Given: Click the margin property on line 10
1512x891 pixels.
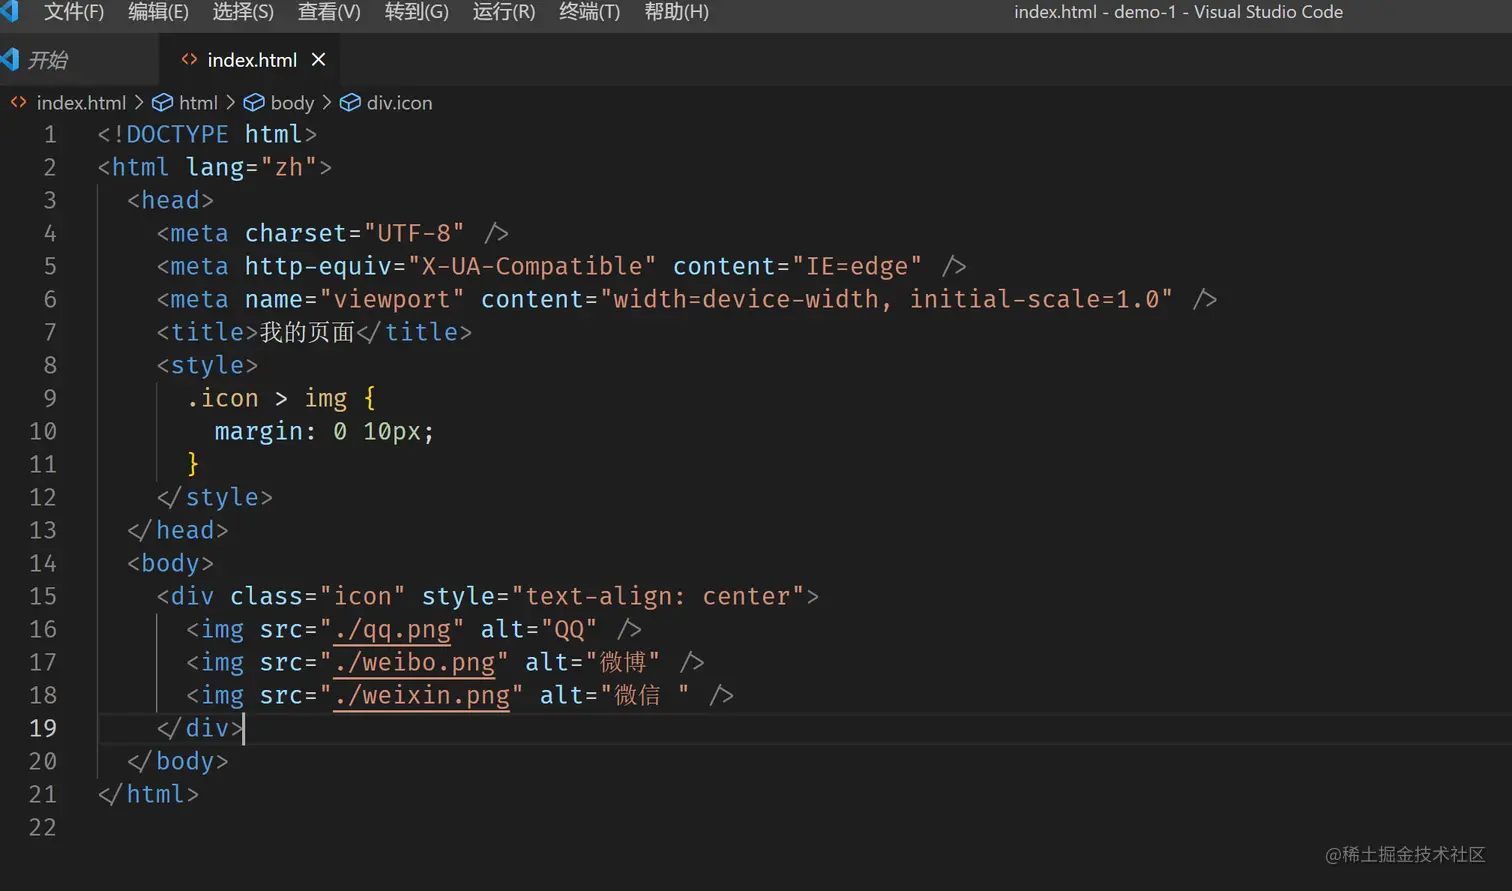Looking at the screenshot, I should coord(259,431).
